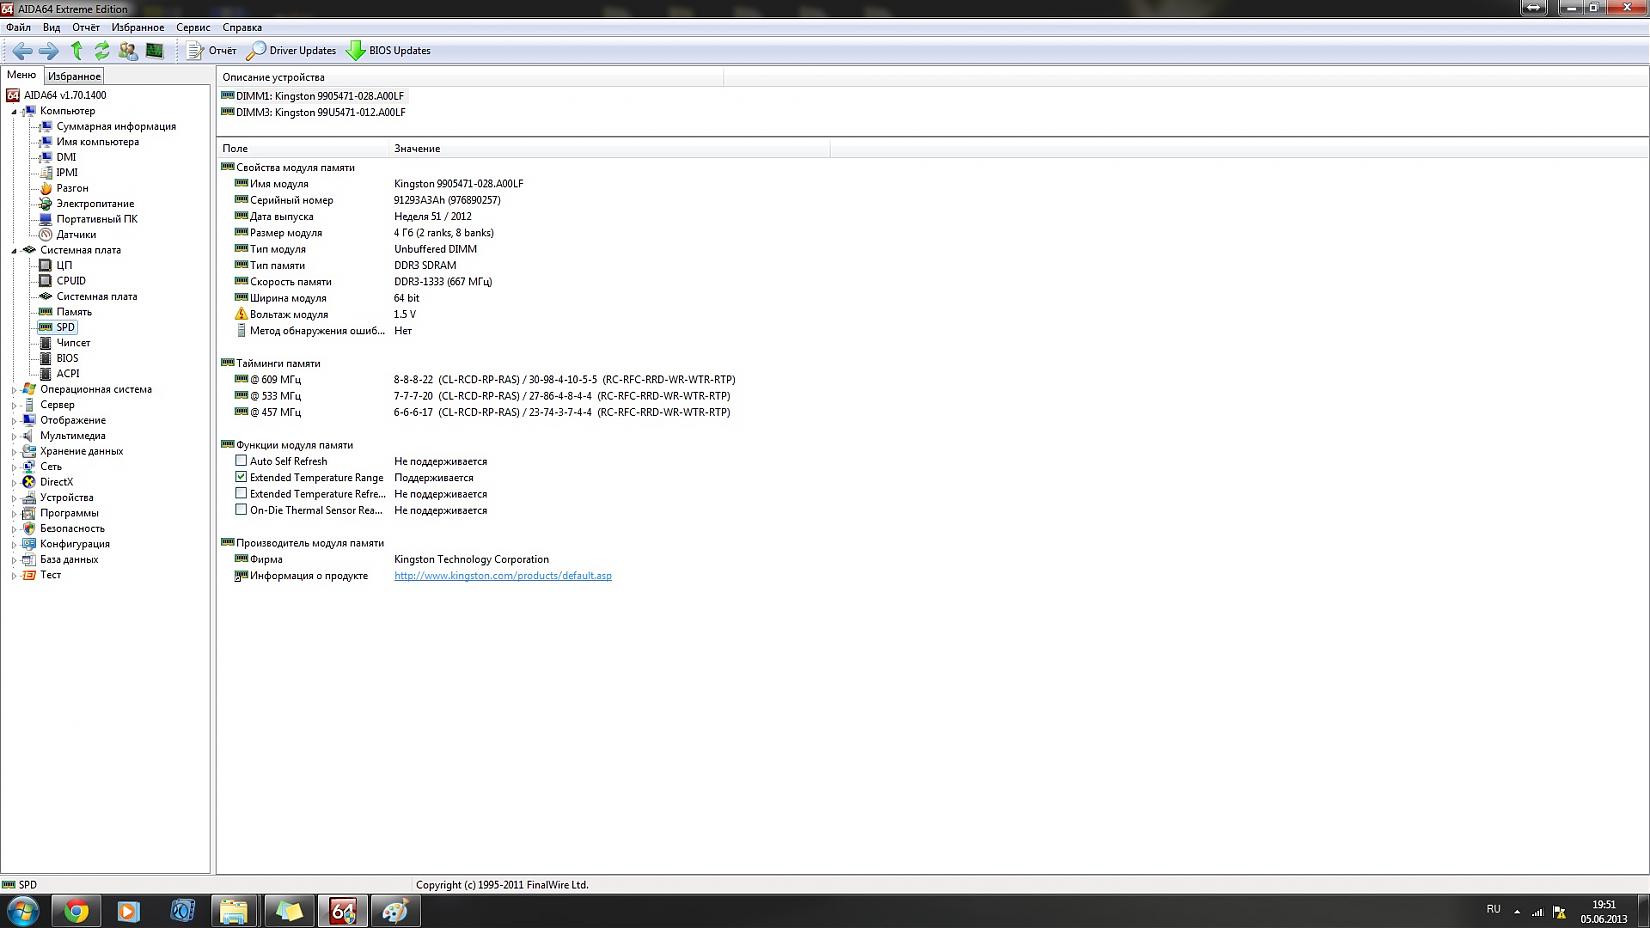Expand the DirectX node
1650x928 pixels.
click(14, 482)
